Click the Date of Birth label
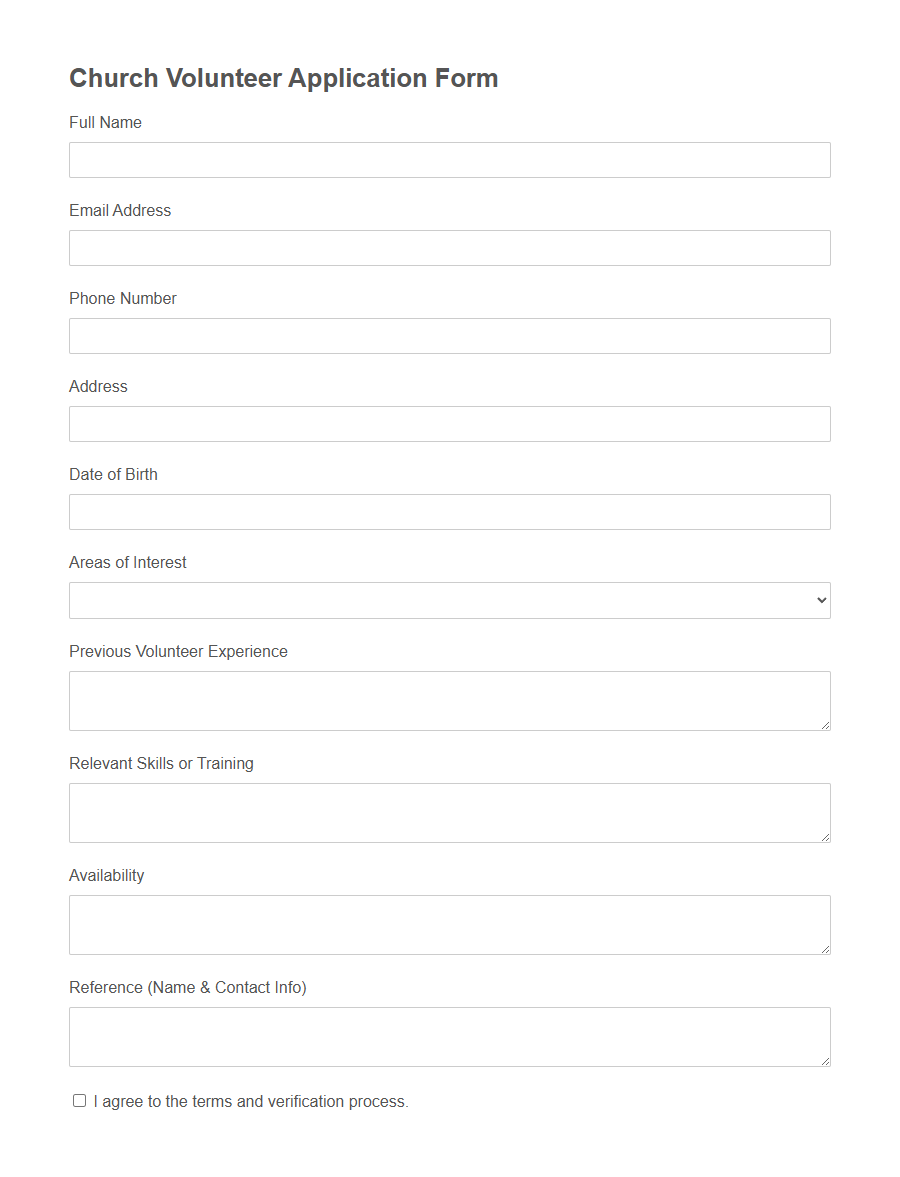This screenshot has height=1177, width=900. coord(113,474)
